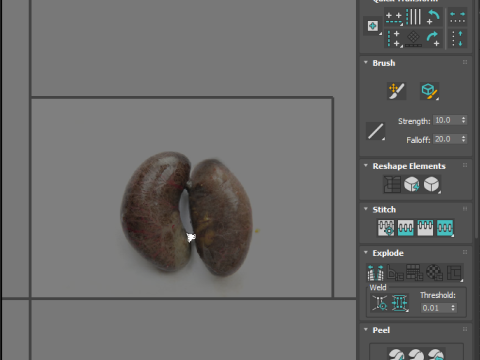Image resolution: width=480 pixels, height=360 pixels.
Task: Rotate selection clockwise 90 degrees around pivot
Action: (x=433, y=39)
